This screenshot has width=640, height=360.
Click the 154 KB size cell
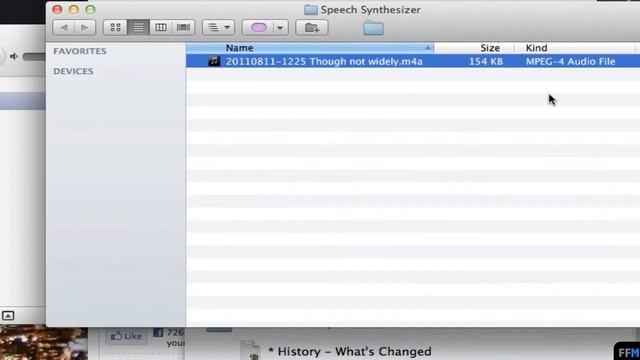486,62
